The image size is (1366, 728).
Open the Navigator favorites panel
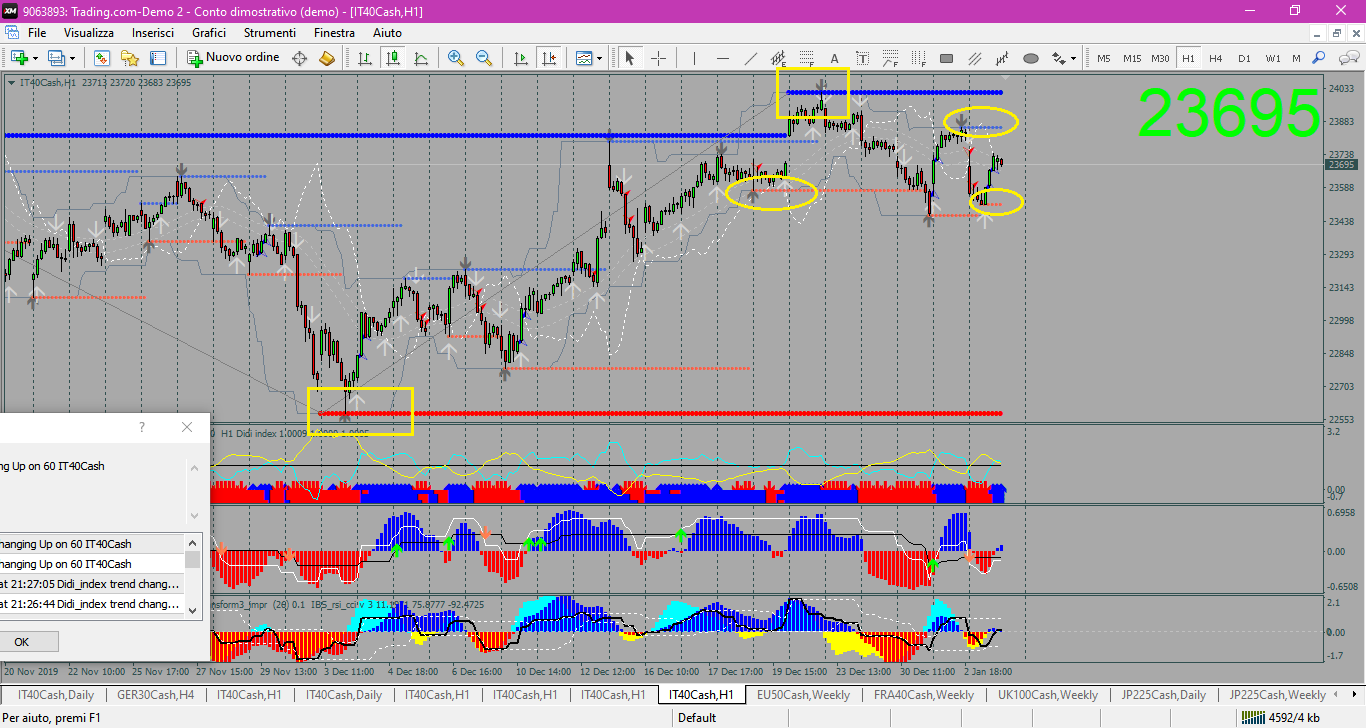point(130,58)
